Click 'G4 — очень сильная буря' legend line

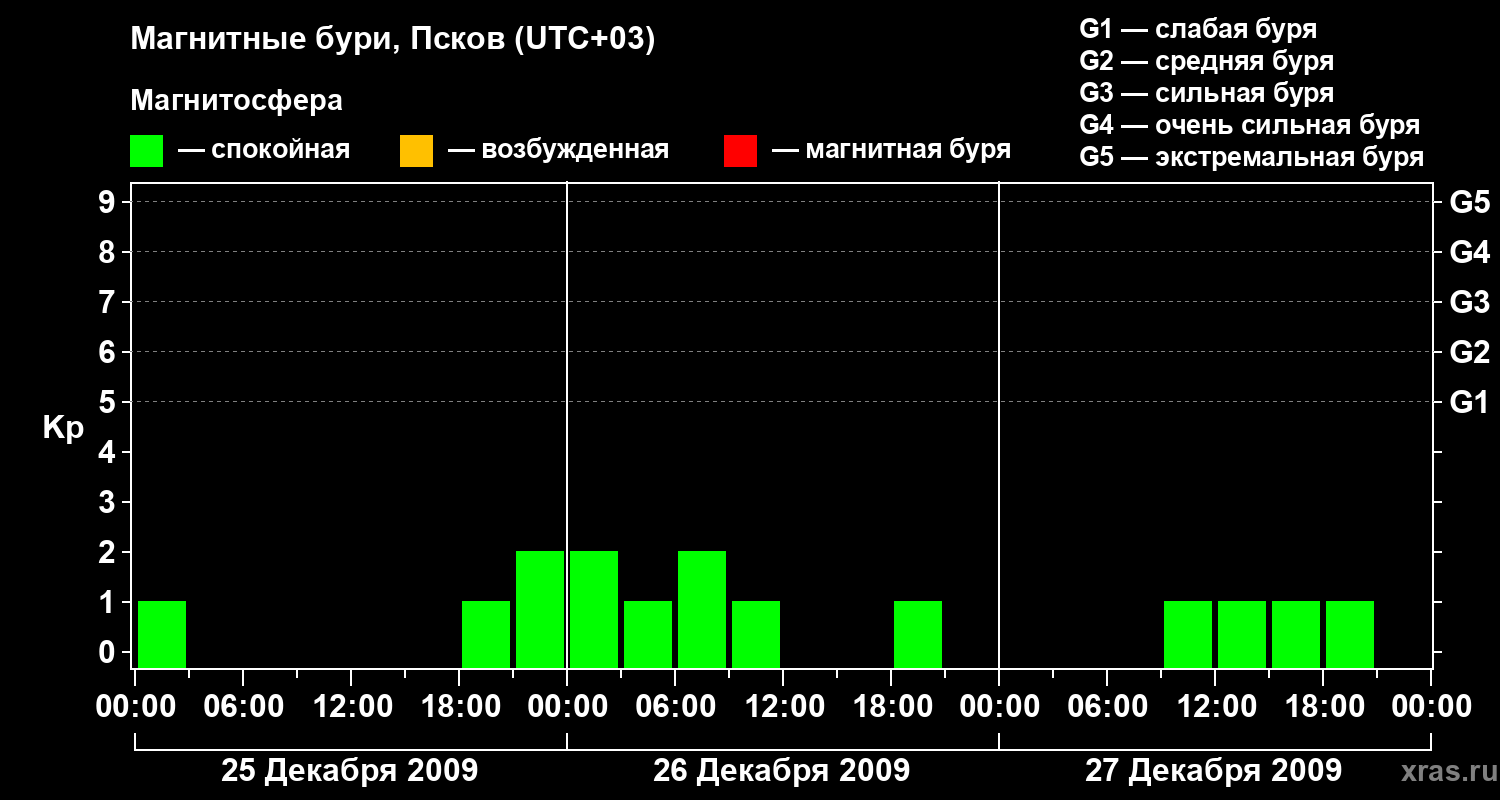[x=1249, y=125]
